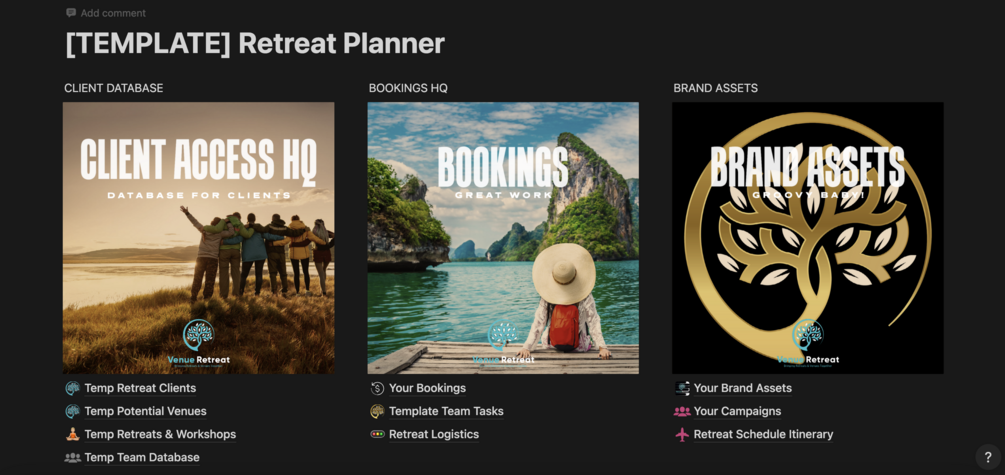Click the people icon beside Temp Team Database
1005x475 pixels.
(x=73, y=458)
